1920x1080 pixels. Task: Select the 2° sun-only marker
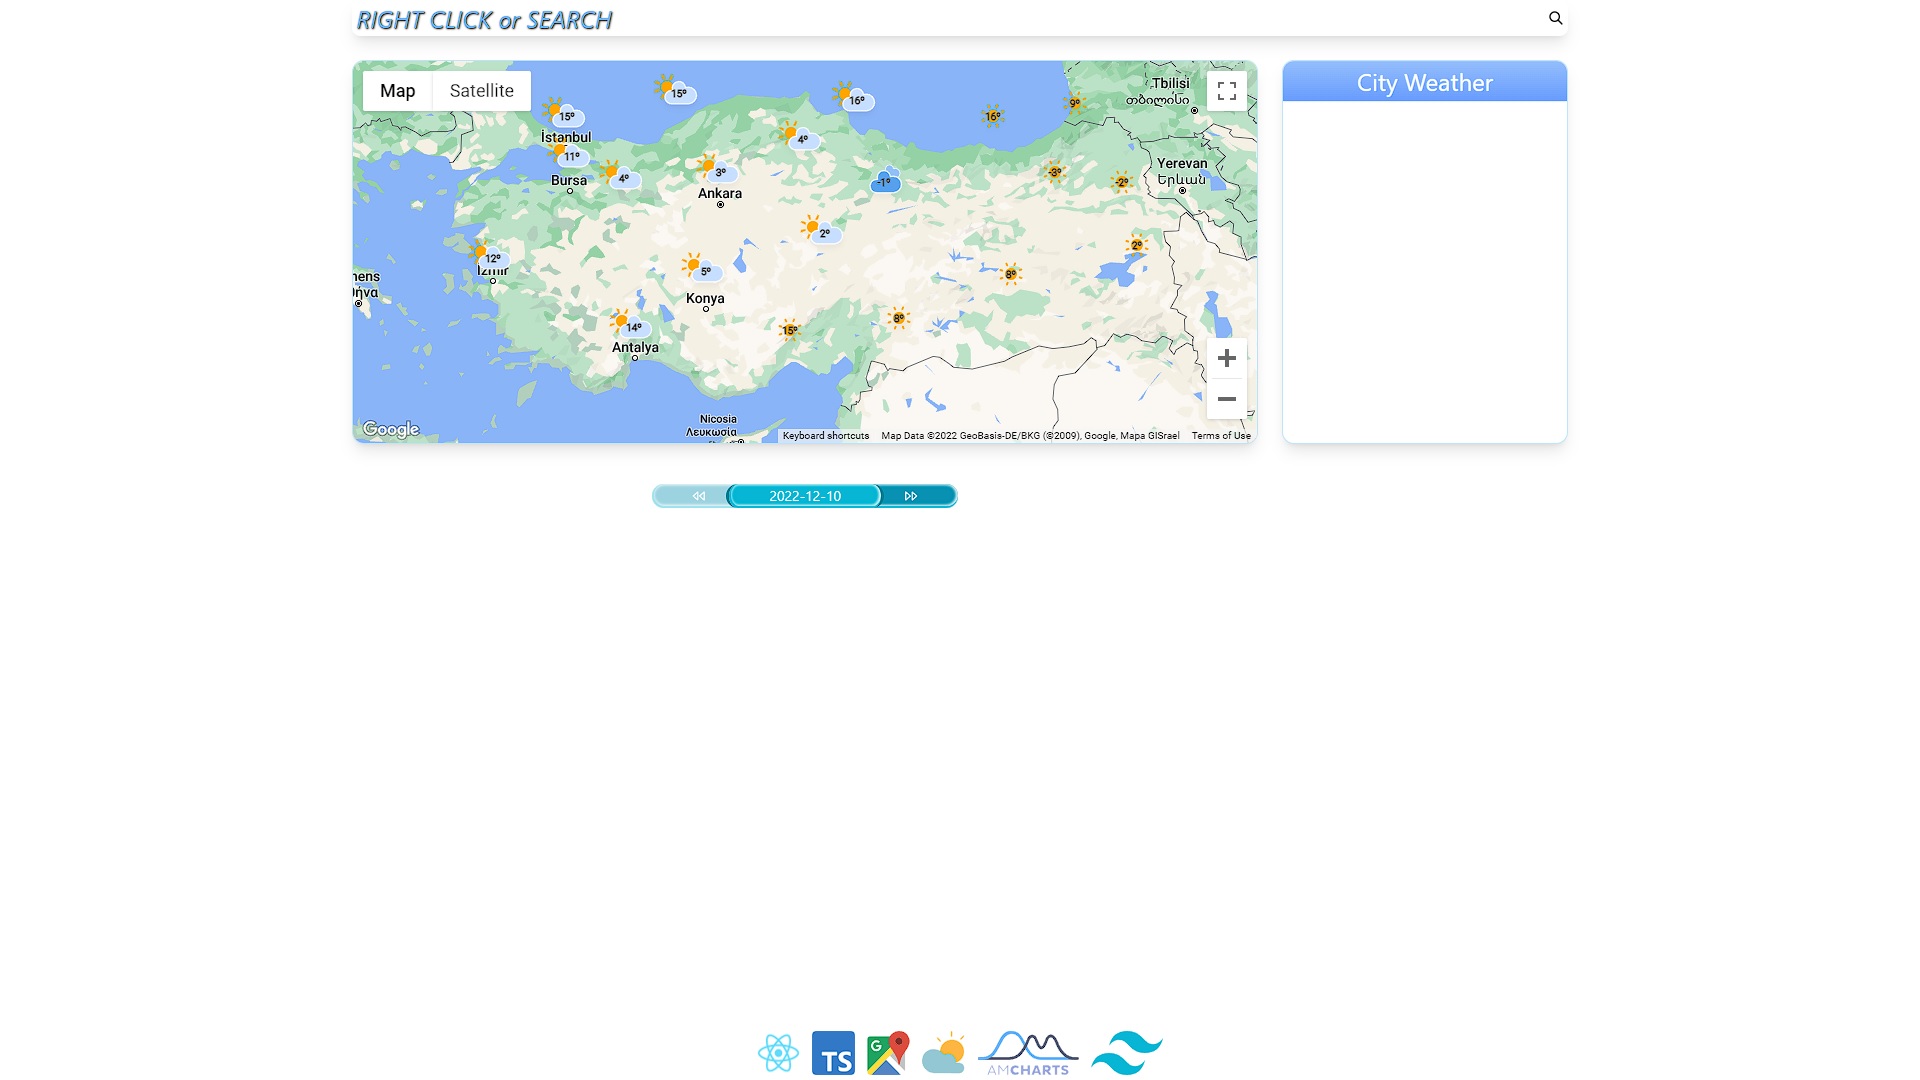pos(1136,245)
